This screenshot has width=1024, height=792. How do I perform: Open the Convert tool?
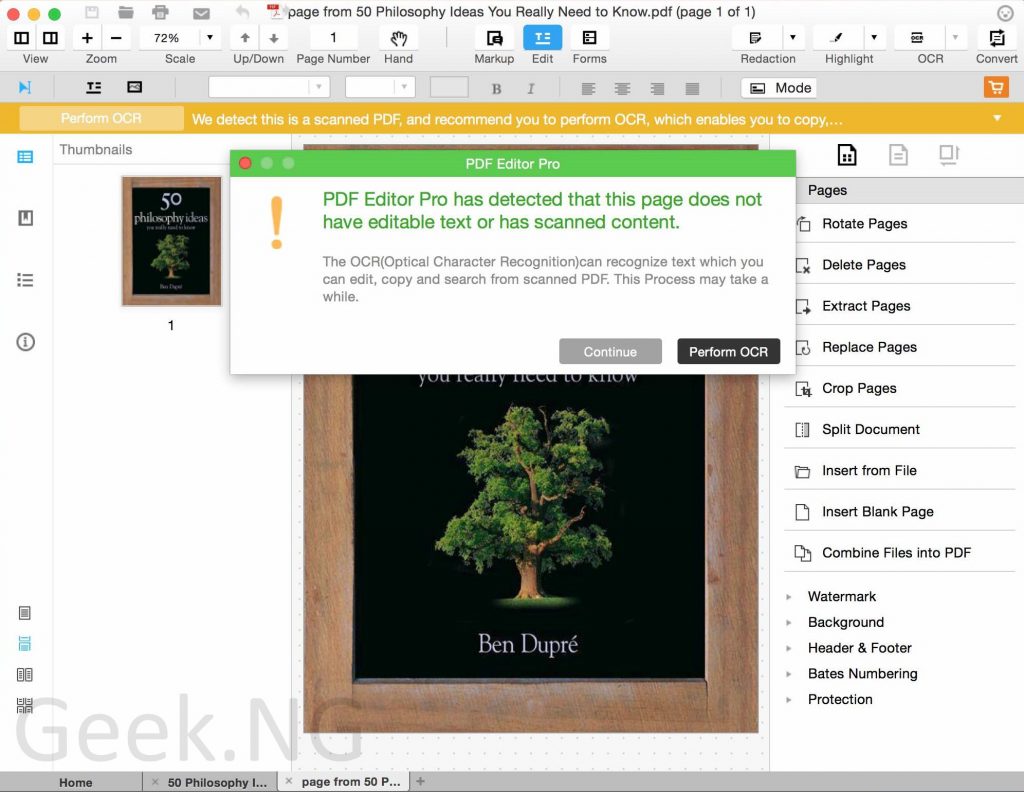click(x=997, y=39)
